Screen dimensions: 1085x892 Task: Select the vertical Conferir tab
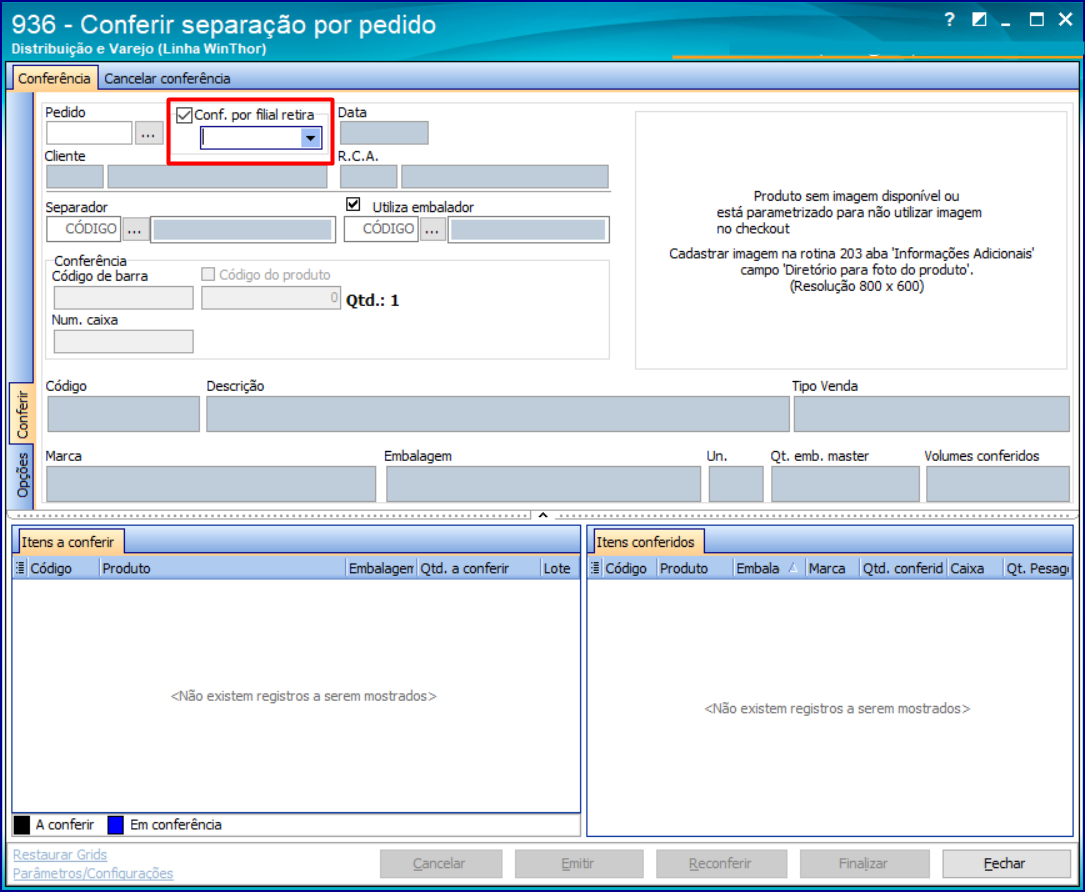22,415
